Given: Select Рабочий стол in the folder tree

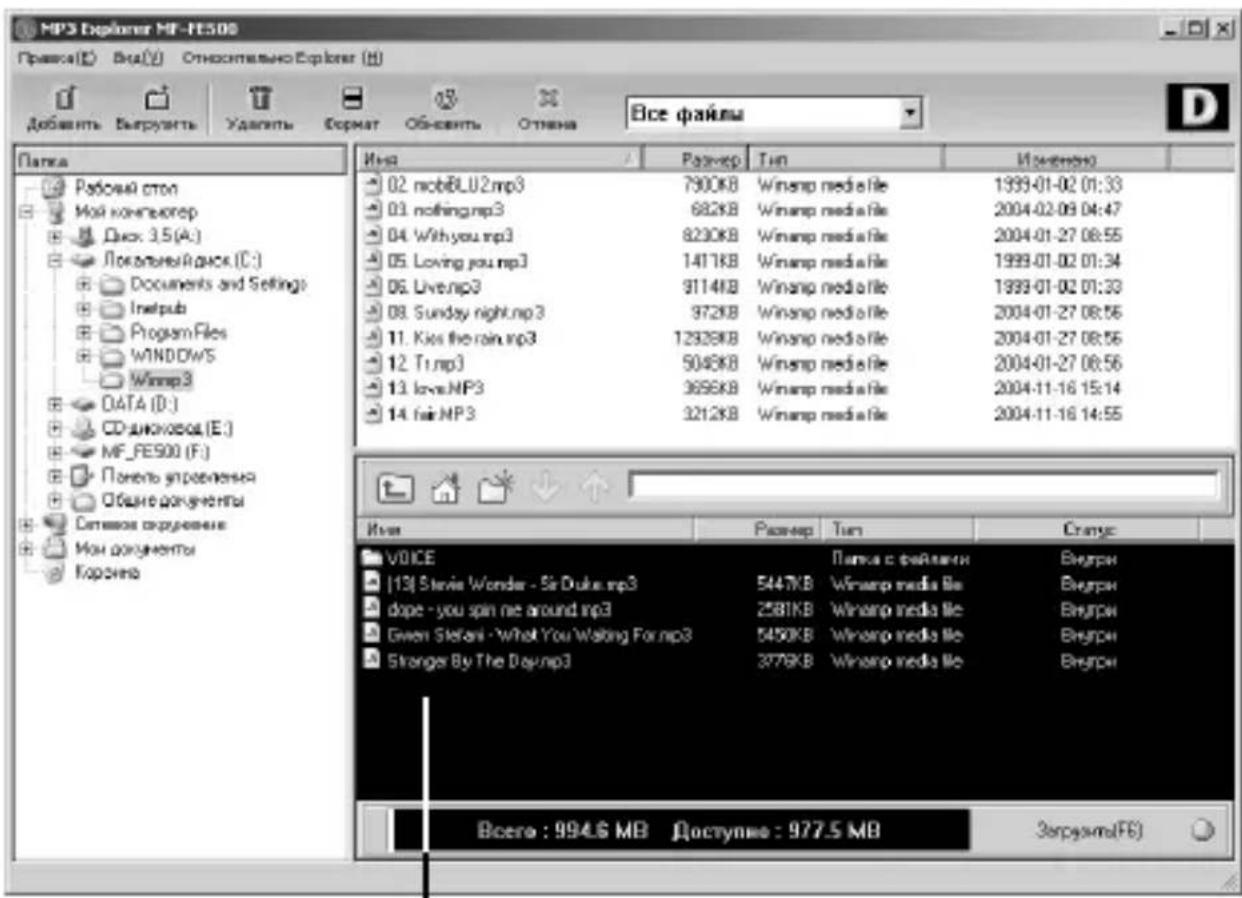Looking at the screenshot, I should click(125, 188).
